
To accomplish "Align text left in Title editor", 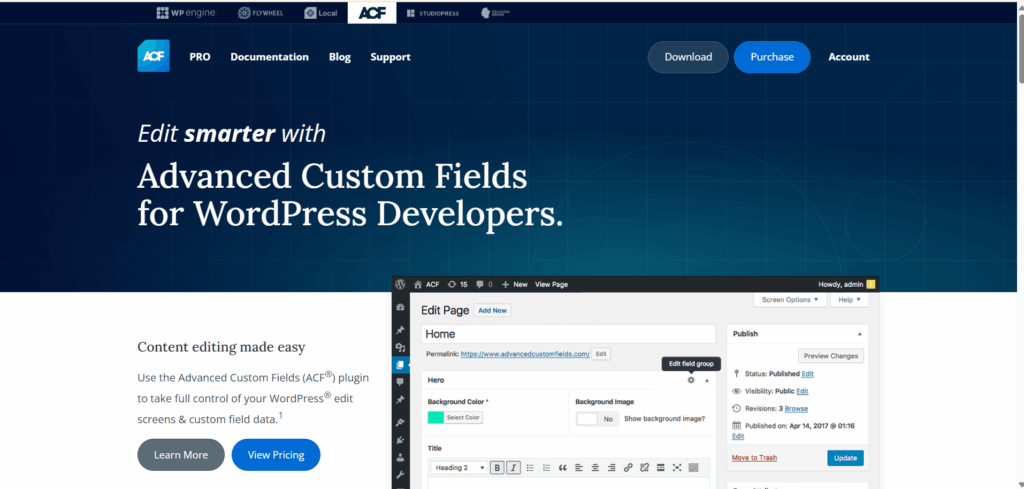I will 579,467.
